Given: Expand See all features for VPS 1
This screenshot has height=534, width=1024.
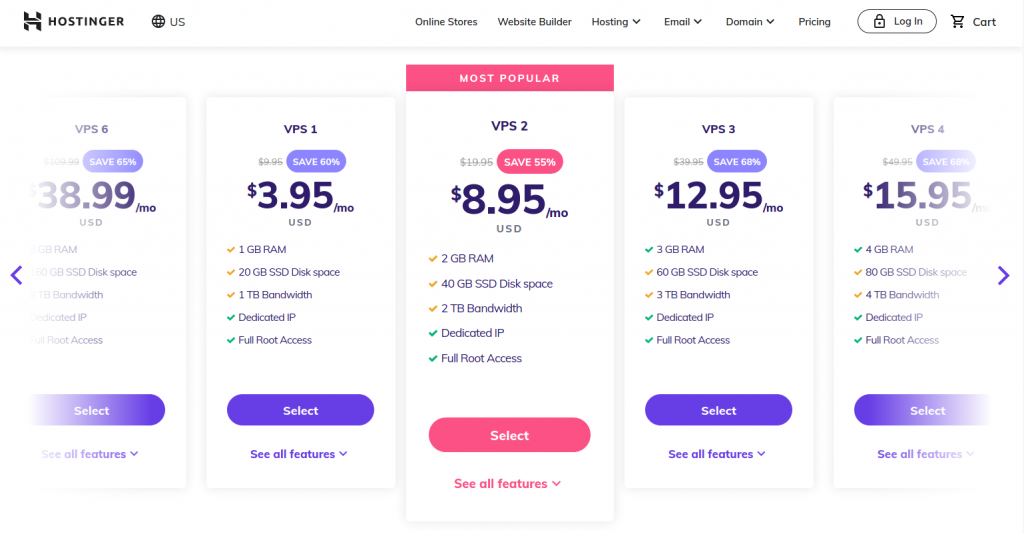Looking at the screenshot, I should click(x=299, y=454).
